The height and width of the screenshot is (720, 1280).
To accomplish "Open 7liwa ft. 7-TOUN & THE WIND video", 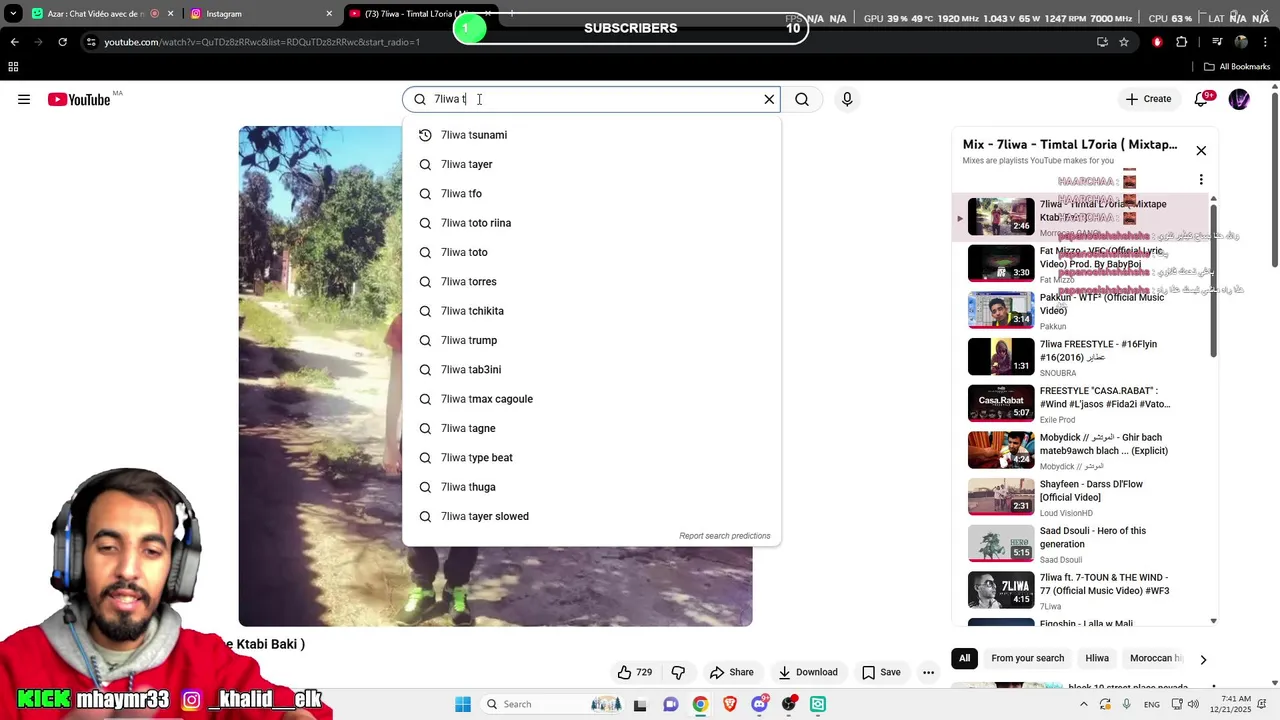I will 1080,590.
